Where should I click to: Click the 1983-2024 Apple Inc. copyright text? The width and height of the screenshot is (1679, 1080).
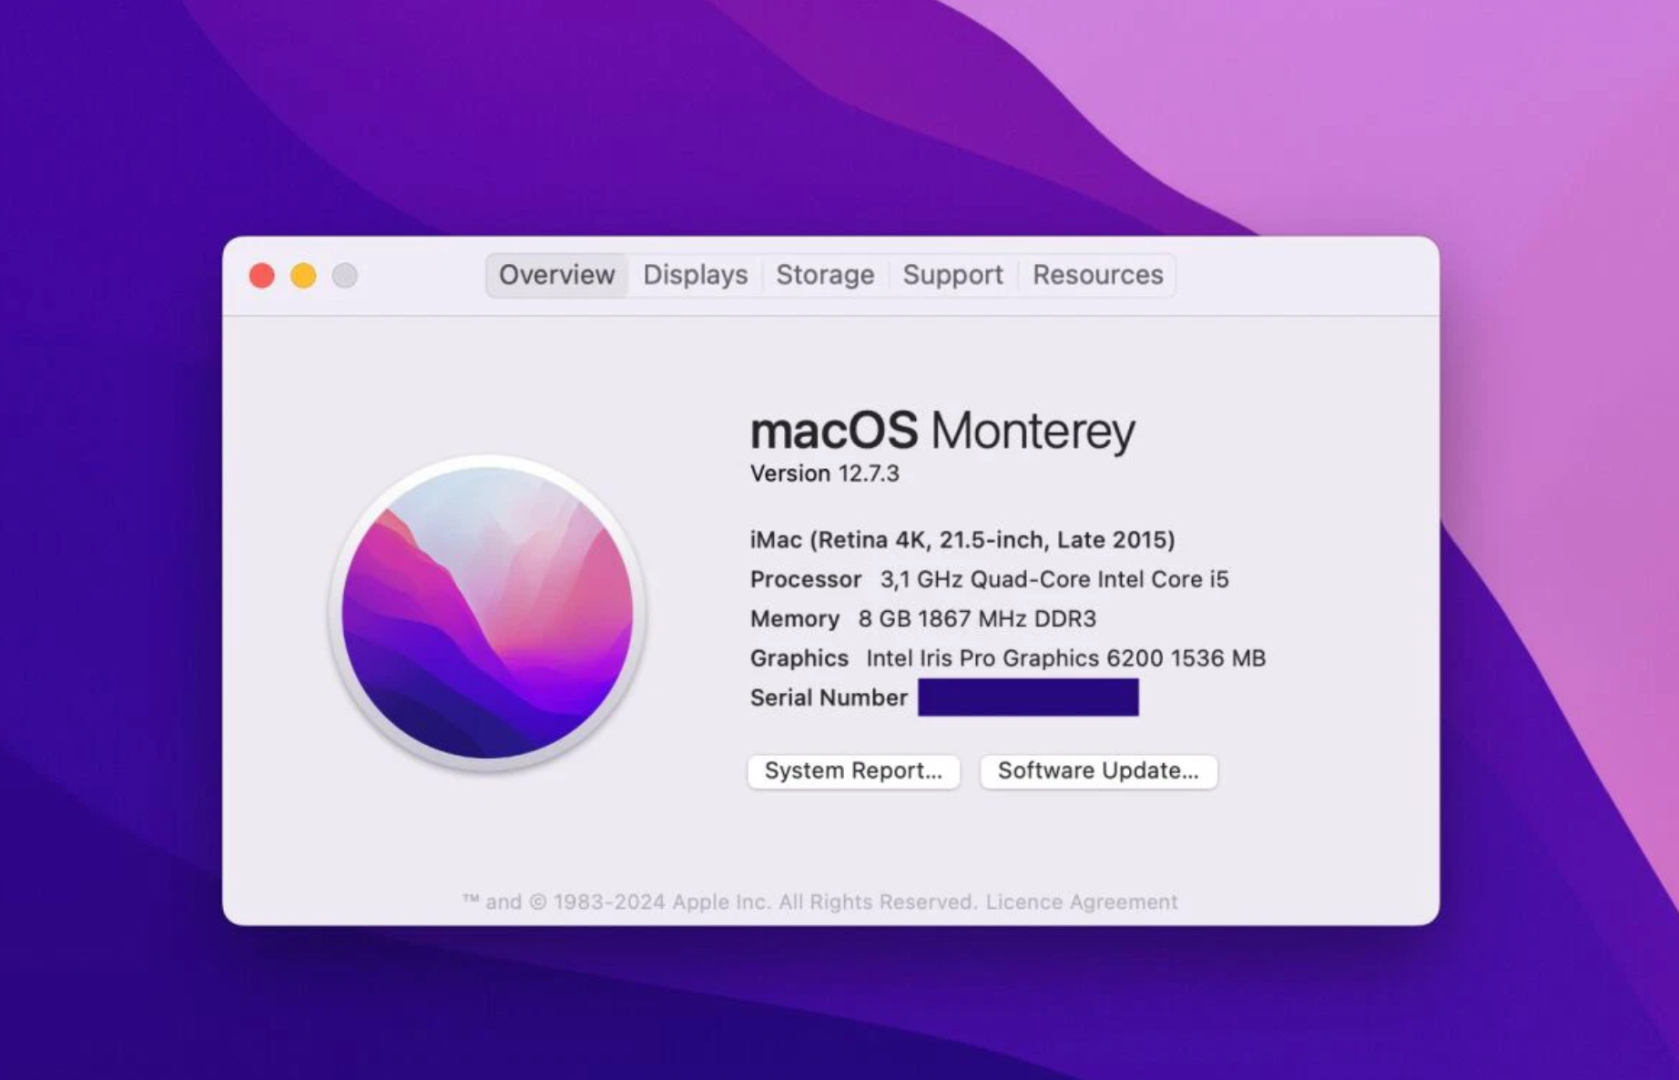(x=720, y=902)
